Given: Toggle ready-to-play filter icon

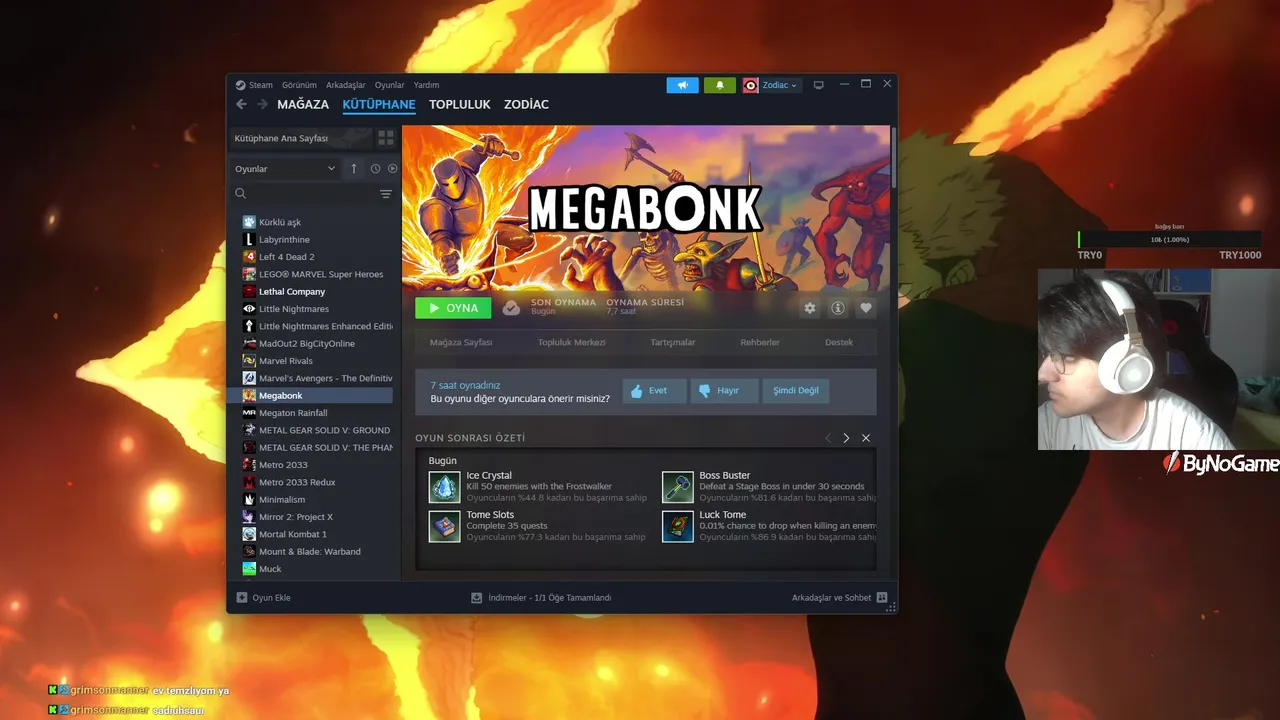Looking at the screenshot, I should pyautogui.click(x=392, y=169).
